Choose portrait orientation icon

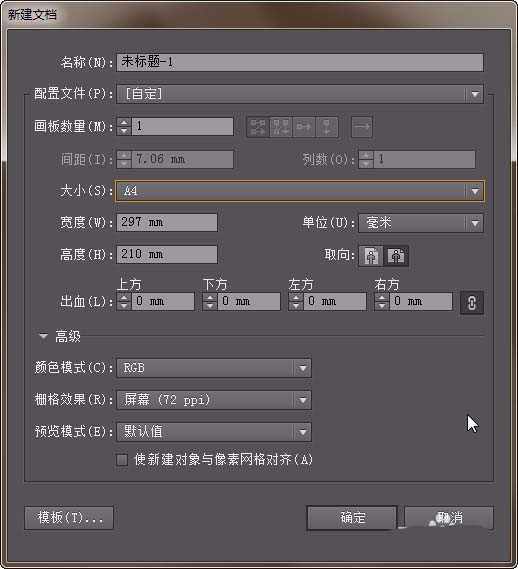point(371,256)
